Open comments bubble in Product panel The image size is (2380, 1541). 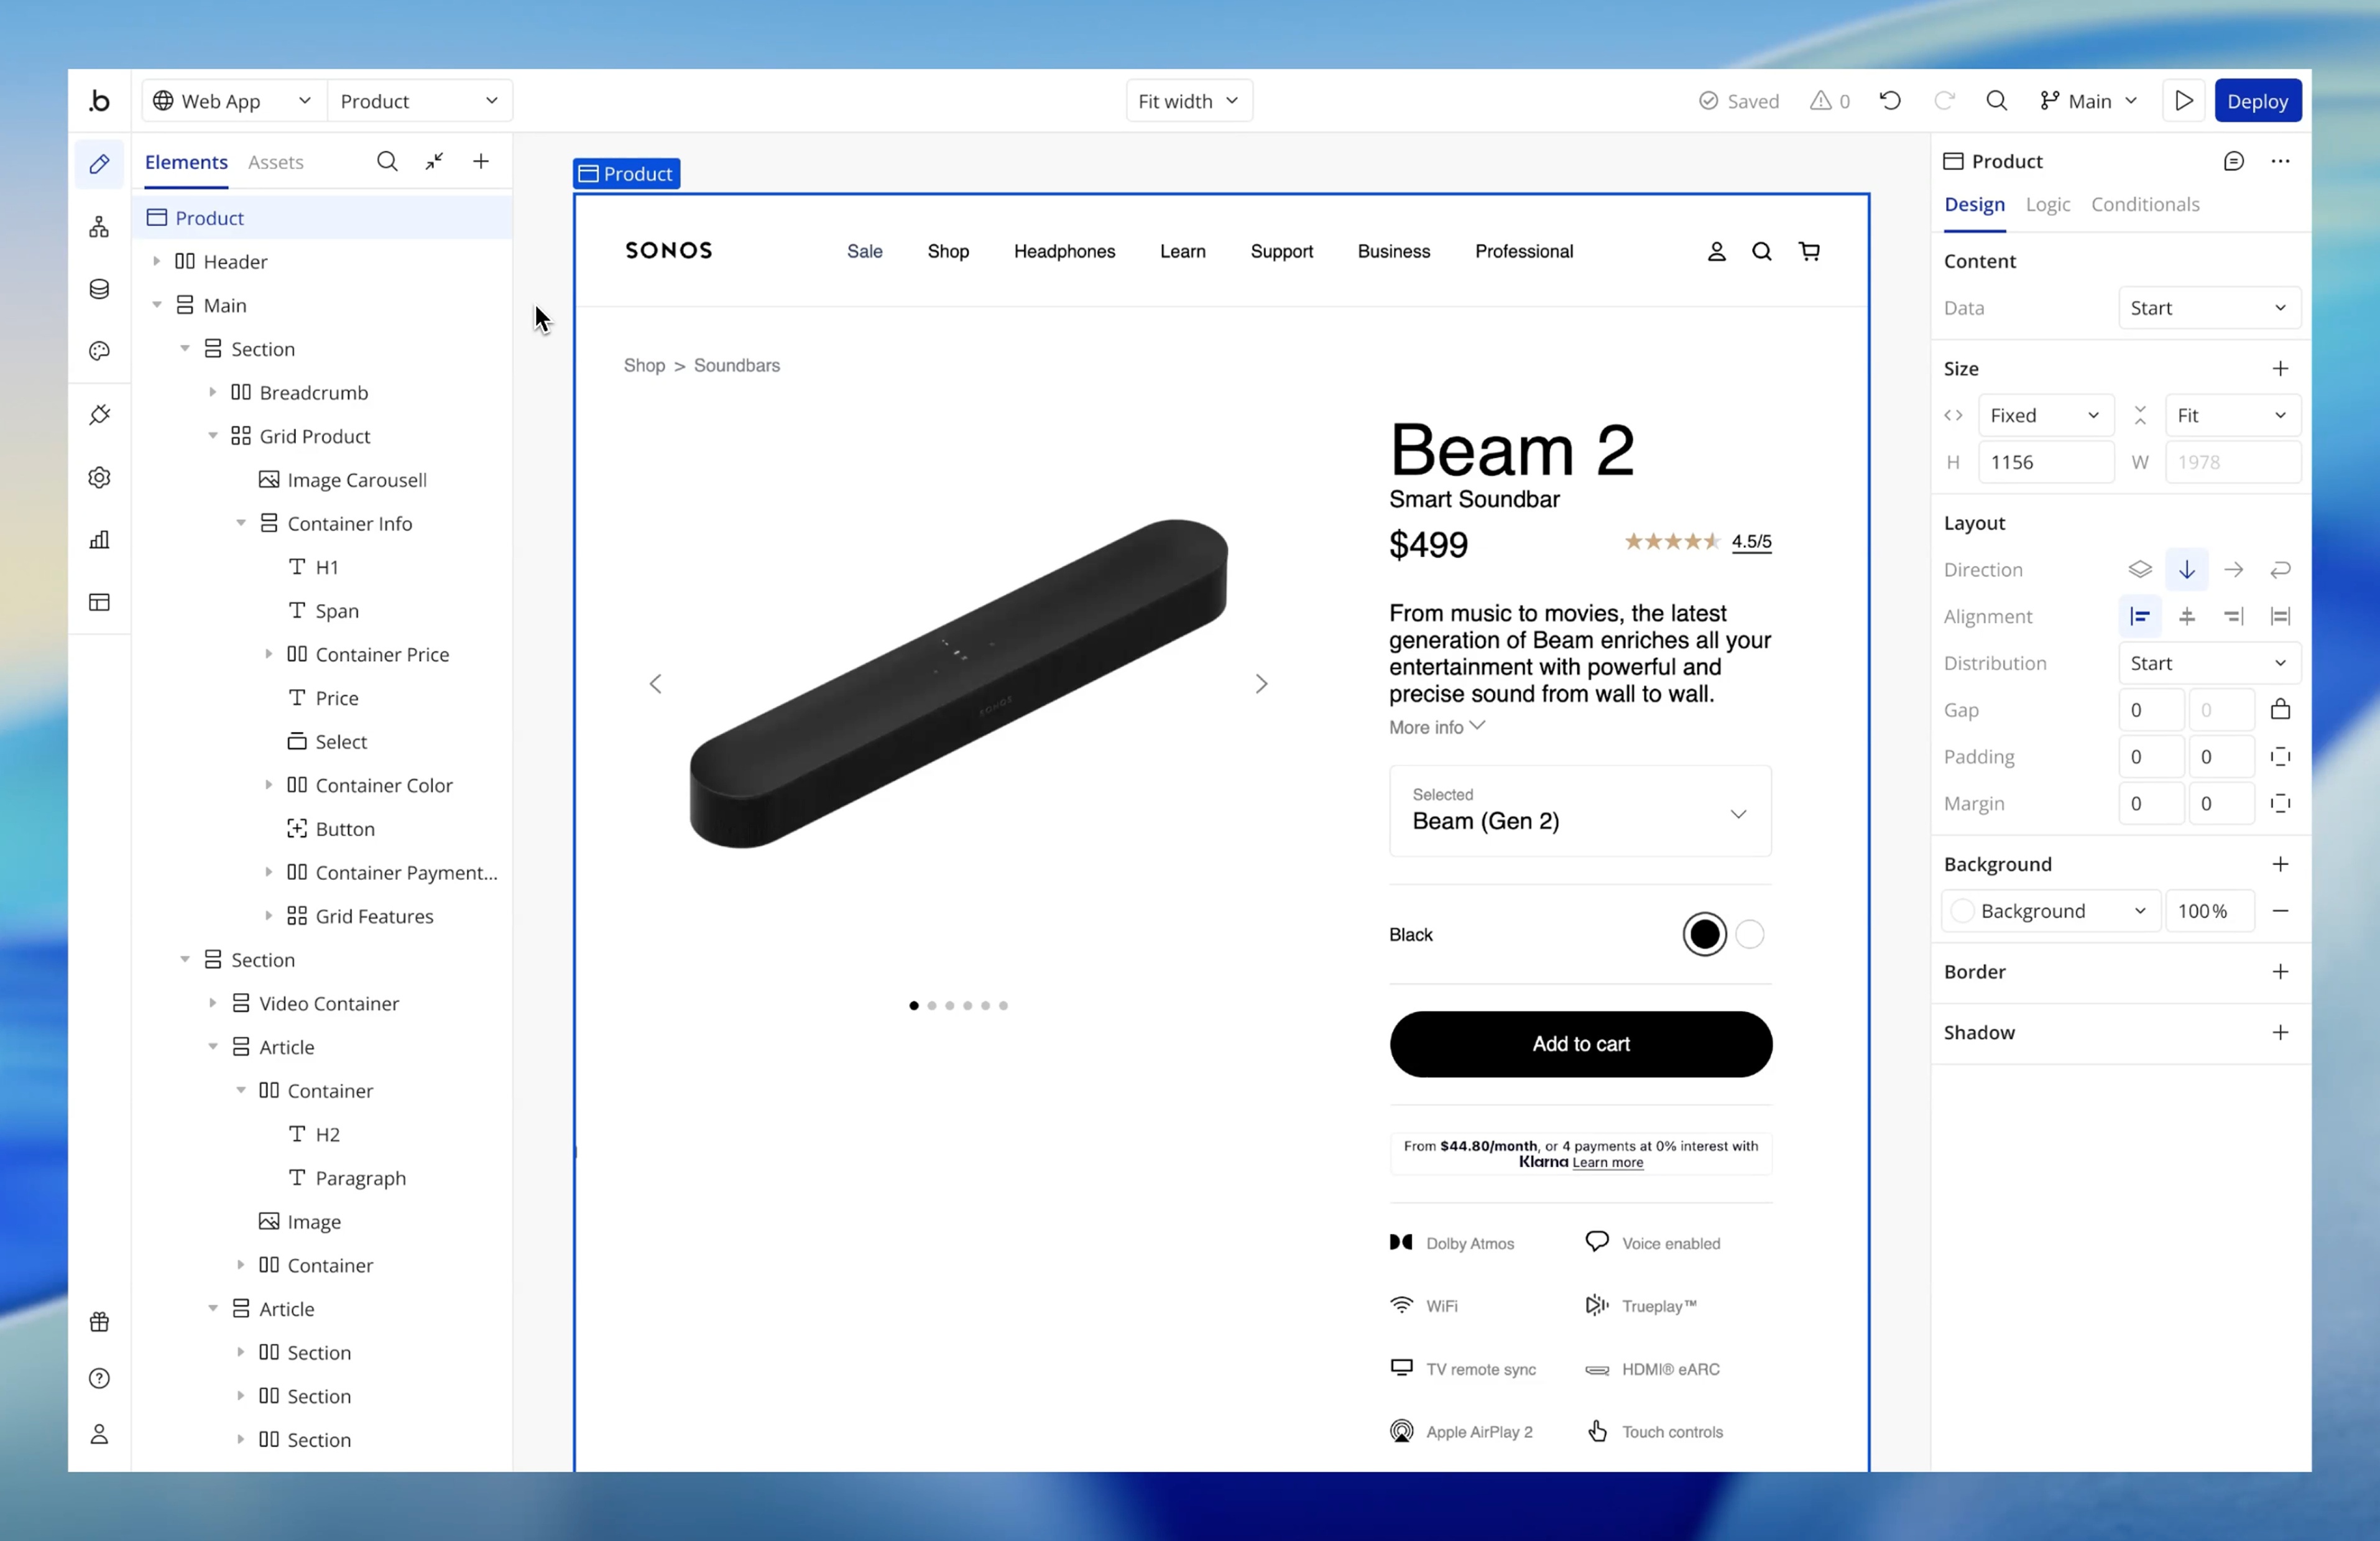pyautogui.click(x=2234, y=161)
